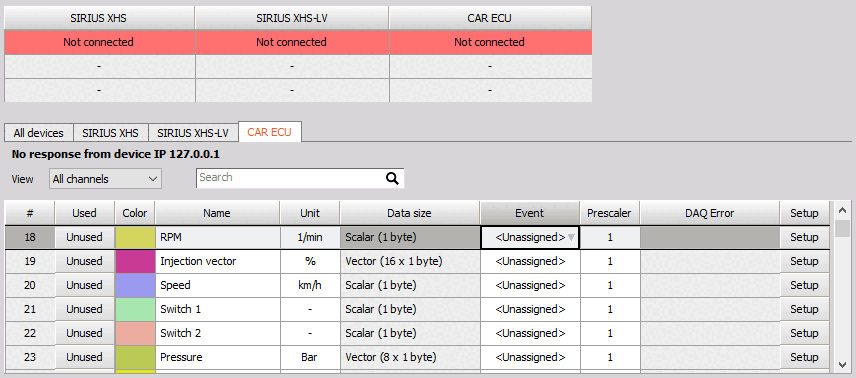
Task: Open the View All channels dropdown
Action: [x=105, y=179]
